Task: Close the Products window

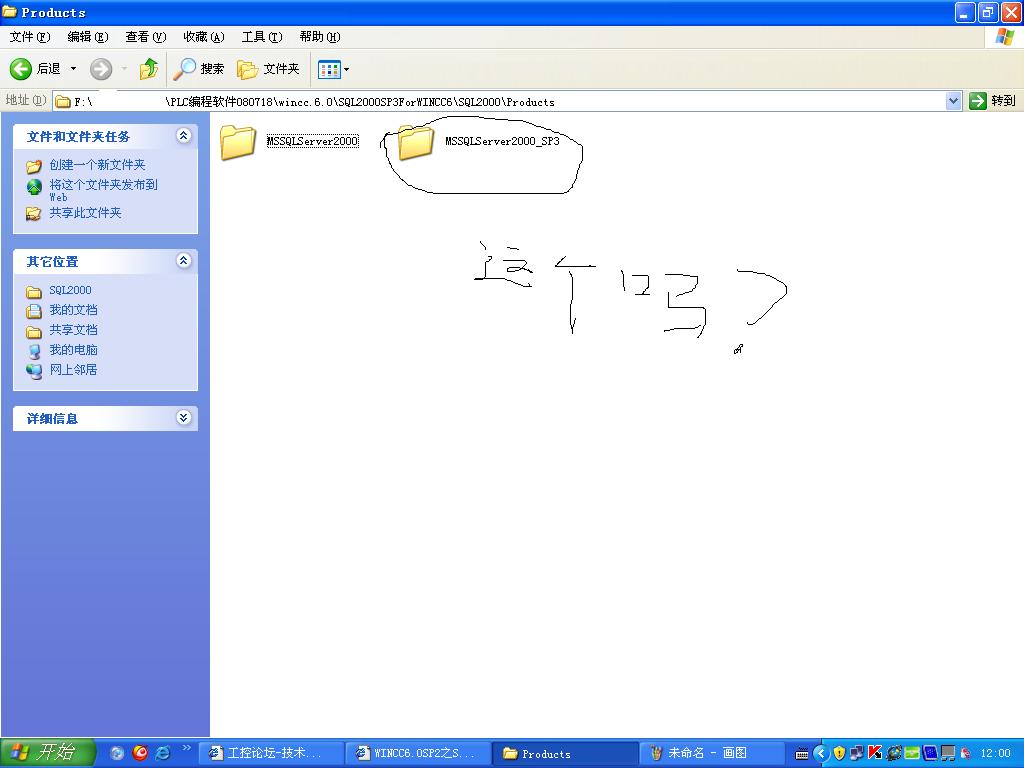Action: 1010,12
